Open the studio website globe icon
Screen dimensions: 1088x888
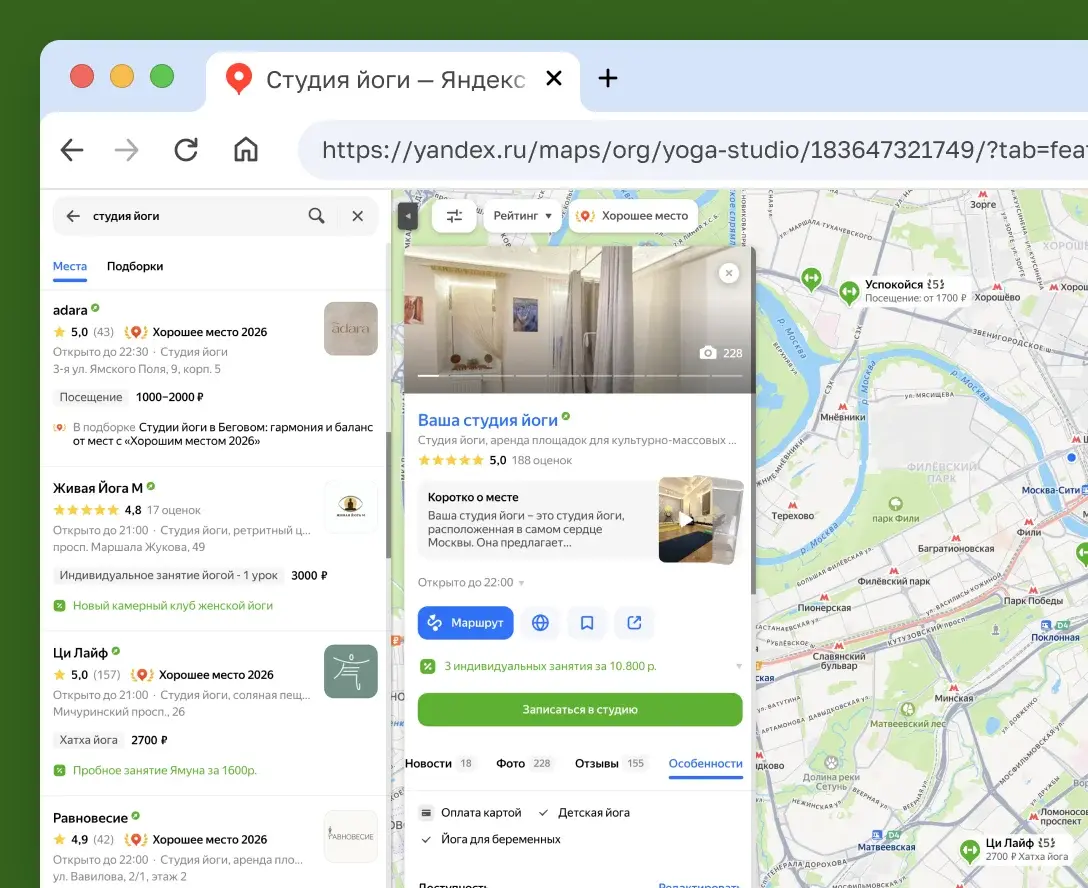tap(541, 622)
